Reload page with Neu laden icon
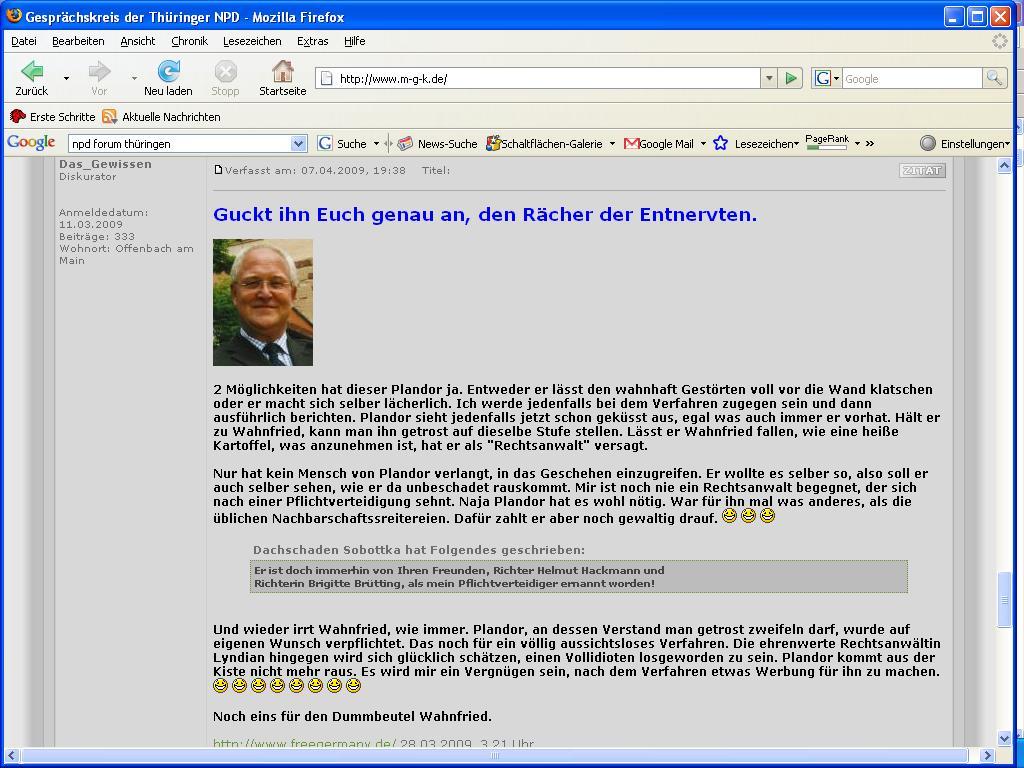Image resolution: width=1024 pixels, height=768 pixels. pyautogui.click(x=168, y=72)
